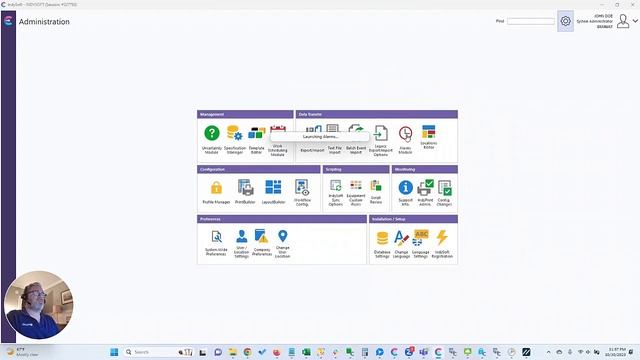Image resolution: width=640 pixels, height=360 pixels.
Task: Open IndySoft Registration lightning icon
Action: point(442,237)
